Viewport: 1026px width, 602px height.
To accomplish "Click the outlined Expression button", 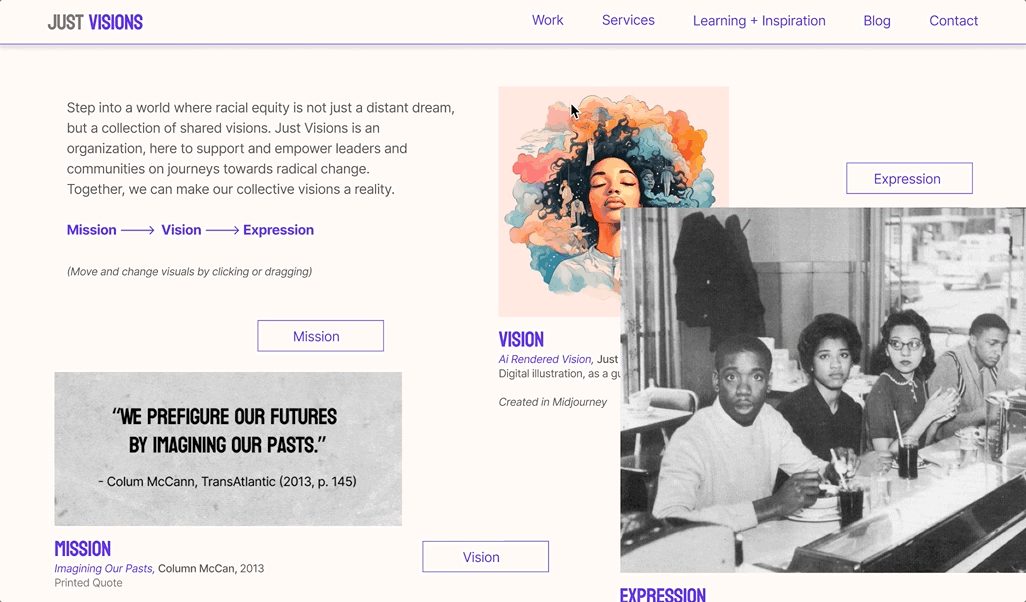I will [909, 178].
